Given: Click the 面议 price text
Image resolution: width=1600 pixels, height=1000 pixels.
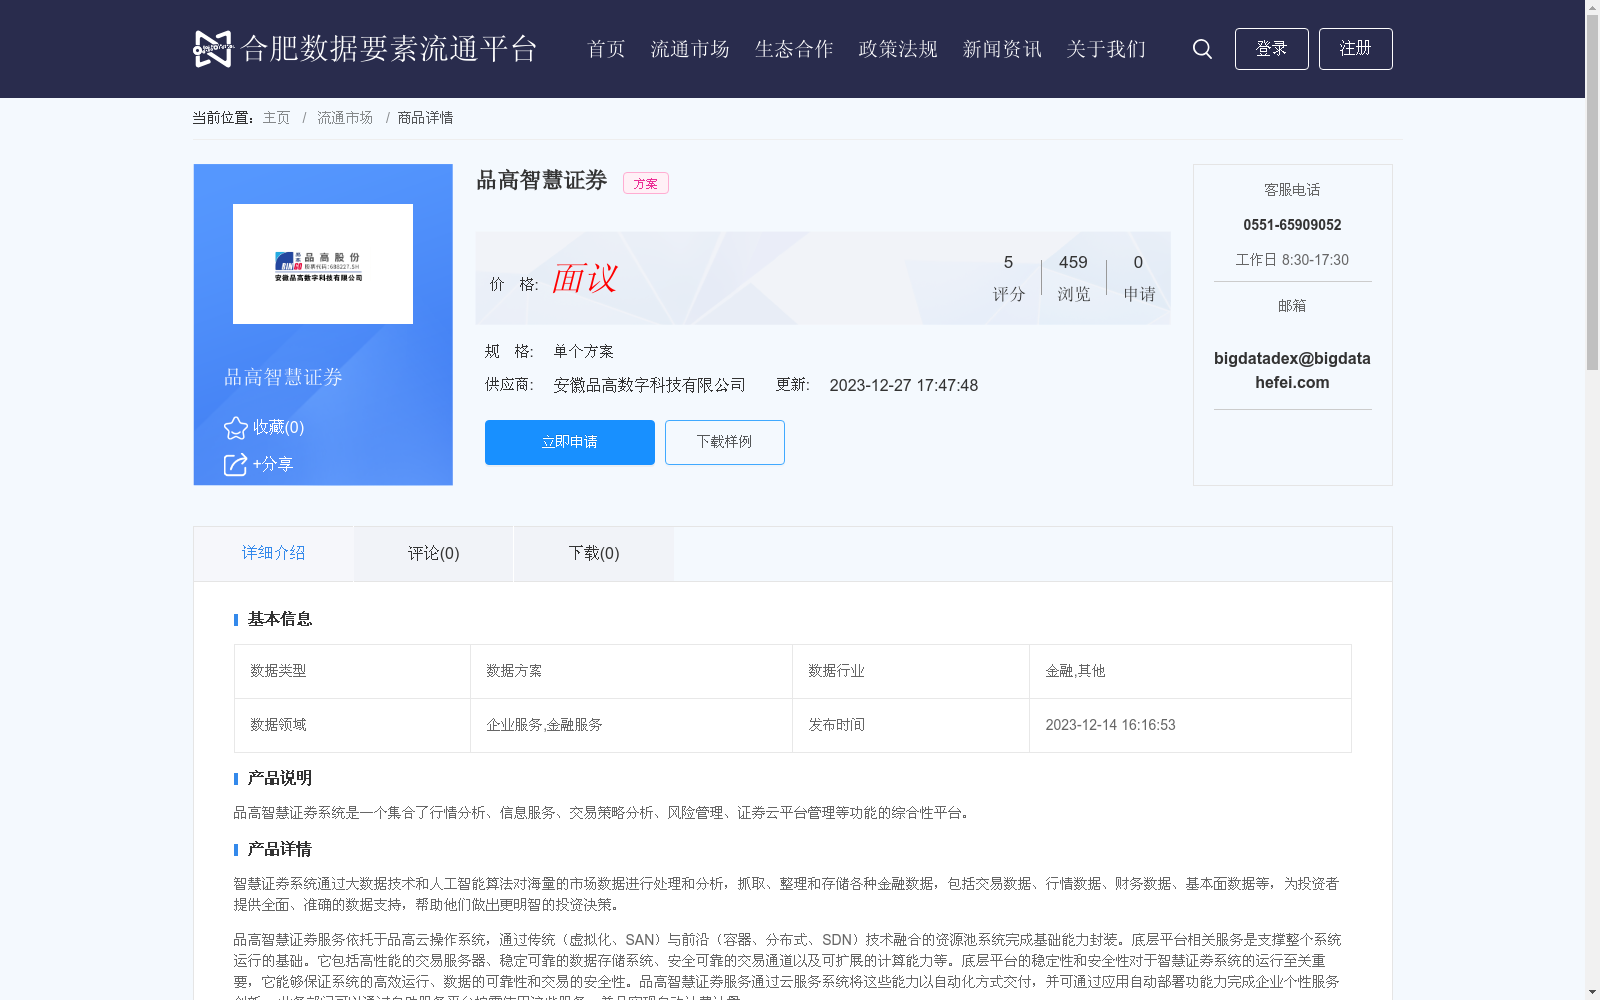Looking at the screenshot, I should [x=585, y=278].
